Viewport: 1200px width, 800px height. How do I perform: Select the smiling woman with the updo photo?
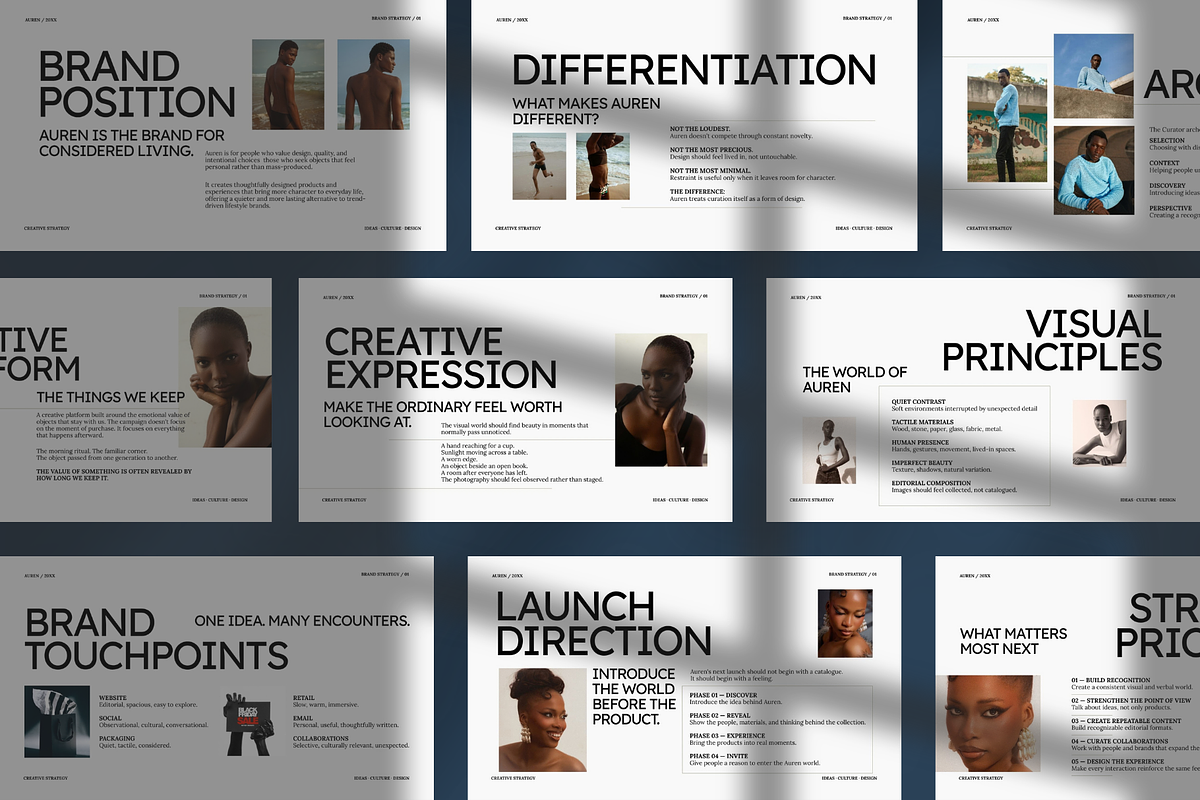point(543,720)
